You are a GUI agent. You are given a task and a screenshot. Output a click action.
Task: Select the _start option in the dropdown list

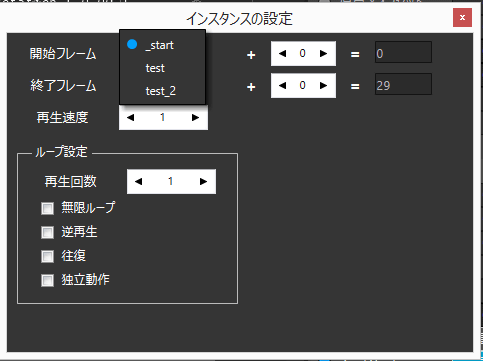pyautogui.click(x=162, y=45)
